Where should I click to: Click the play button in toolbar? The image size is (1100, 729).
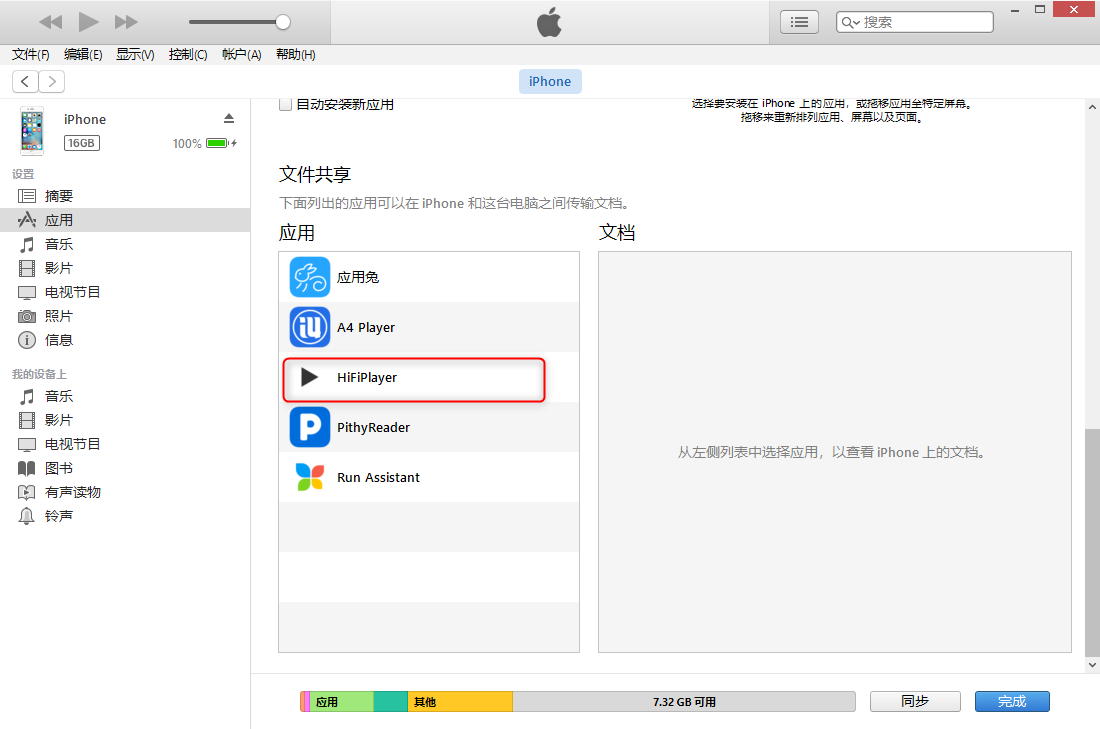click(x=88, y=22)
